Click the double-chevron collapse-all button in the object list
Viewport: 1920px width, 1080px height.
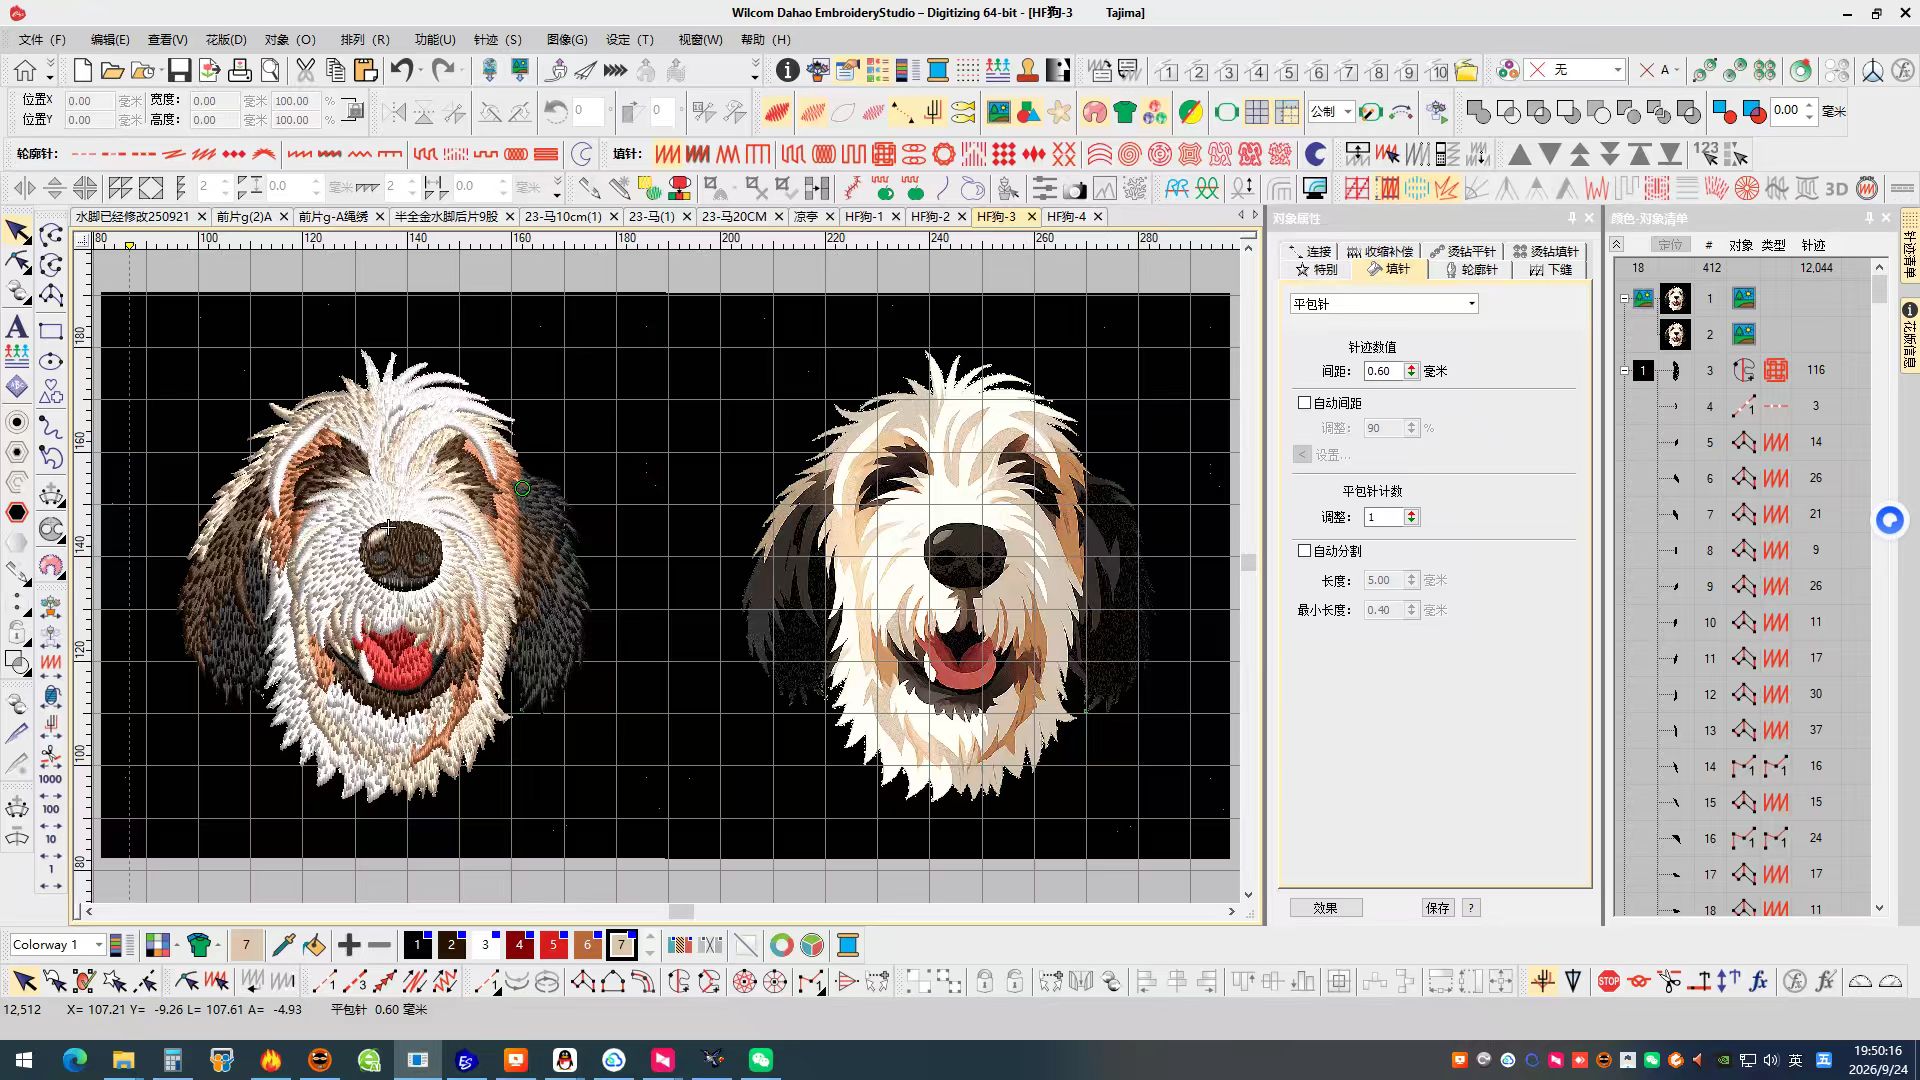1617,245
